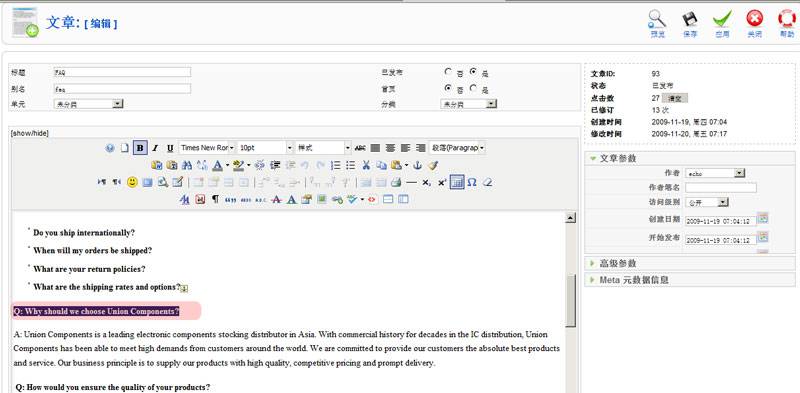The image size is (800, 393).
Task: Click the numbered list icon
Action: [x=335, y=165]
